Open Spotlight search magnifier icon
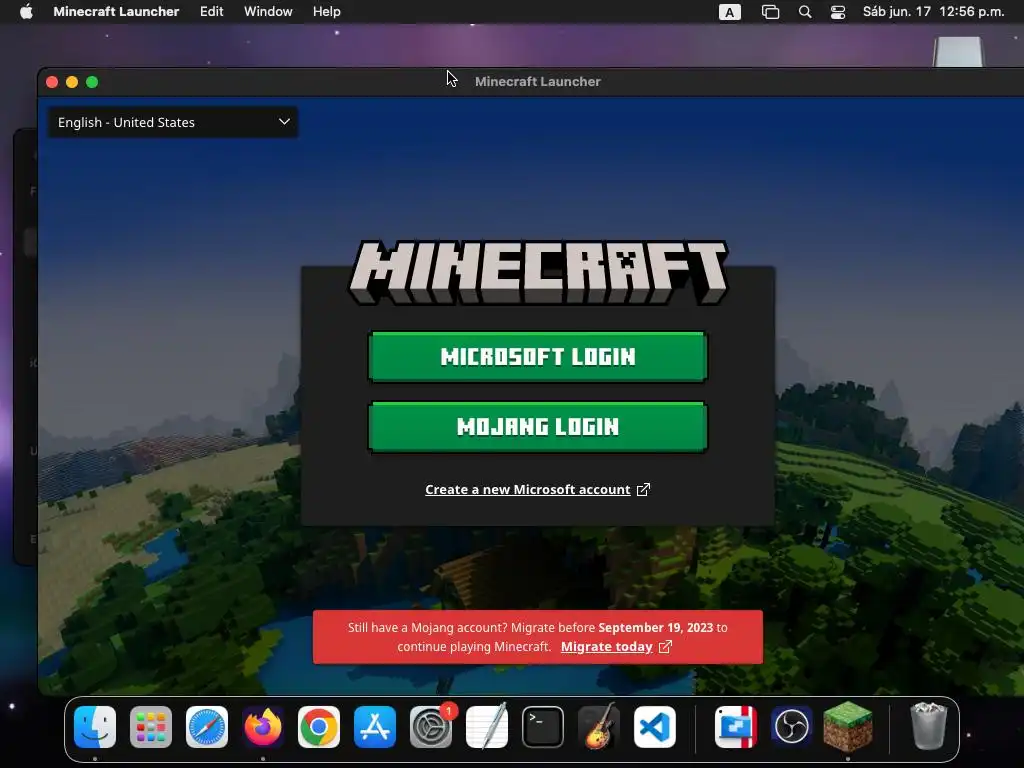The height and width of the screenshot is (768, 1024). coord(805,12)
